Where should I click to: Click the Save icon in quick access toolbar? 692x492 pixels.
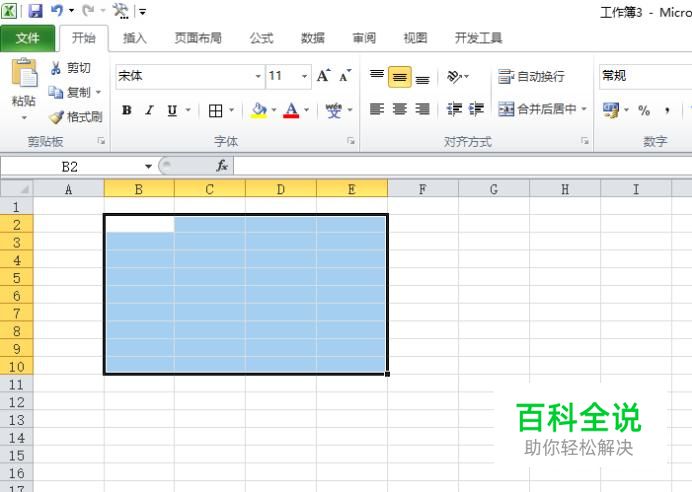[x=35, y=11]
